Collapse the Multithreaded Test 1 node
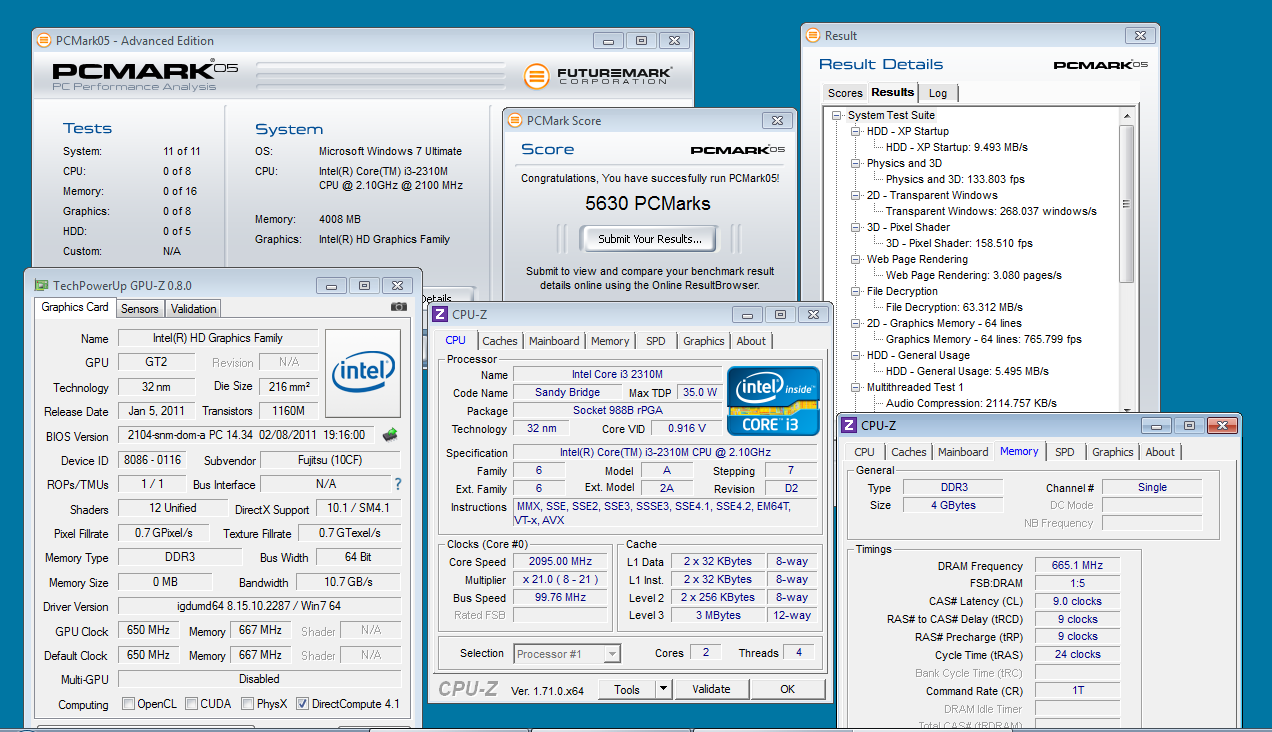1272x732 pixels. tap(856, 388)
